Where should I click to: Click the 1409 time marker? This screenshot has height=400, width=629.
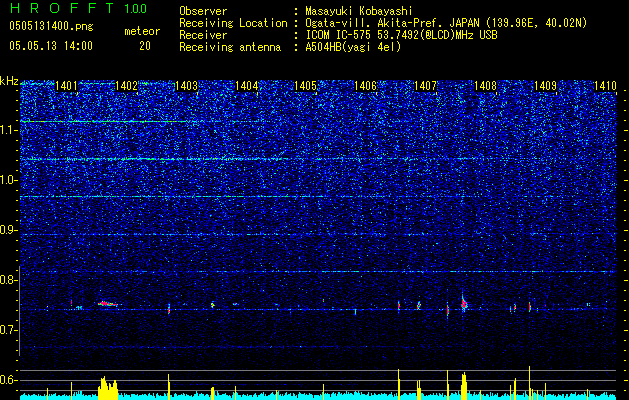546,86
